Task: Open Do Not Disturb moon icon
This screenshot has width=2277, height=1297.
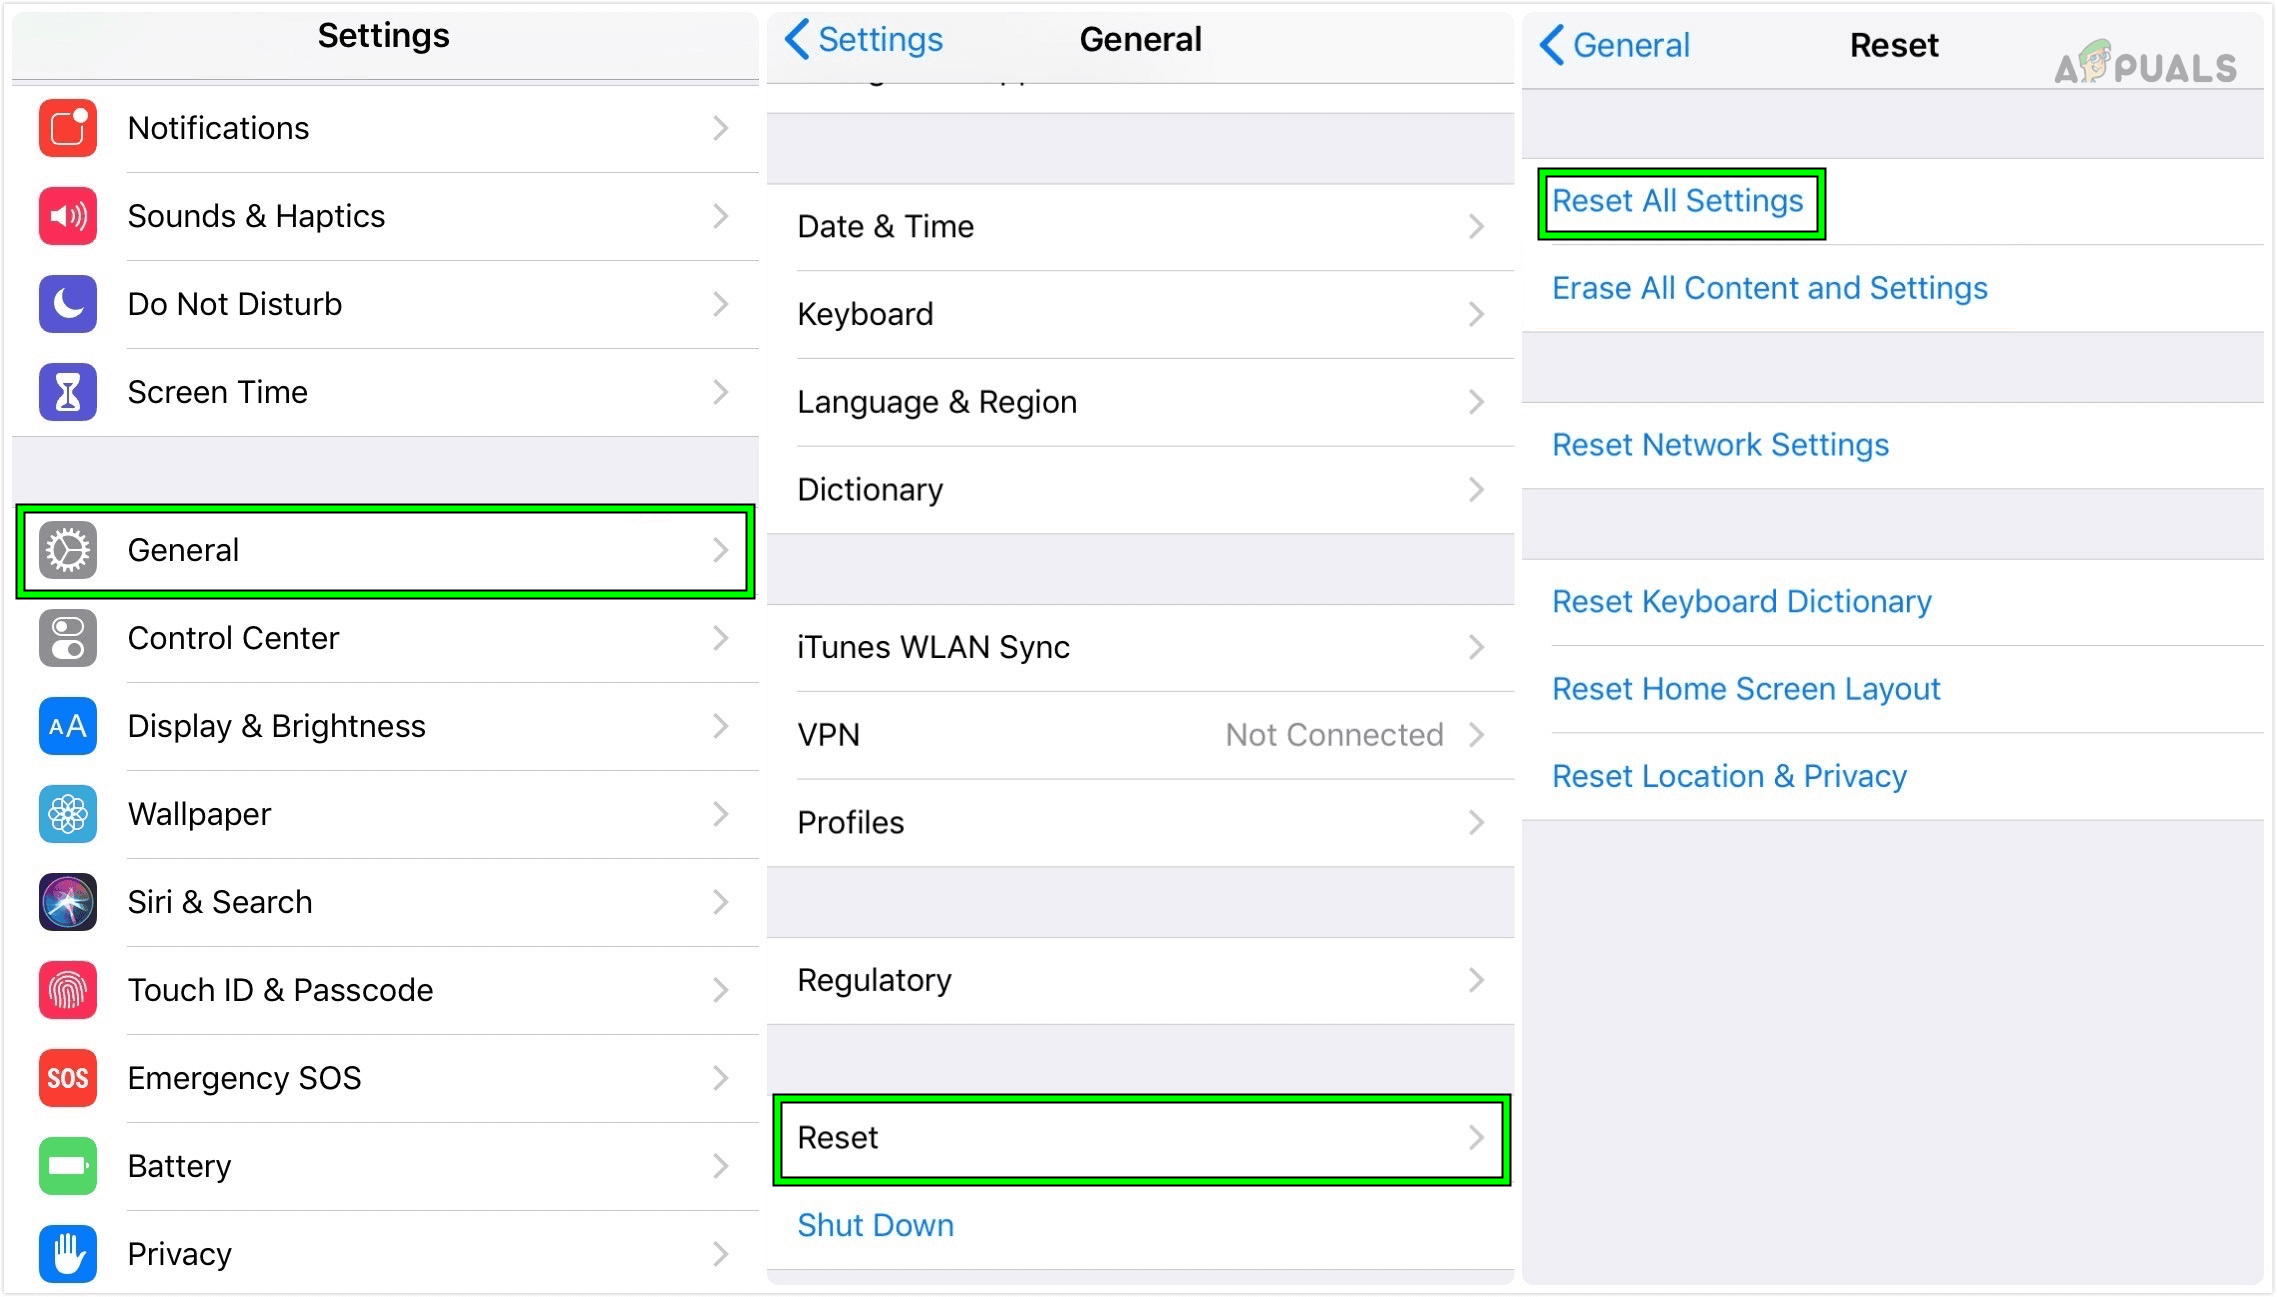Action: click(x=66, y=304)
